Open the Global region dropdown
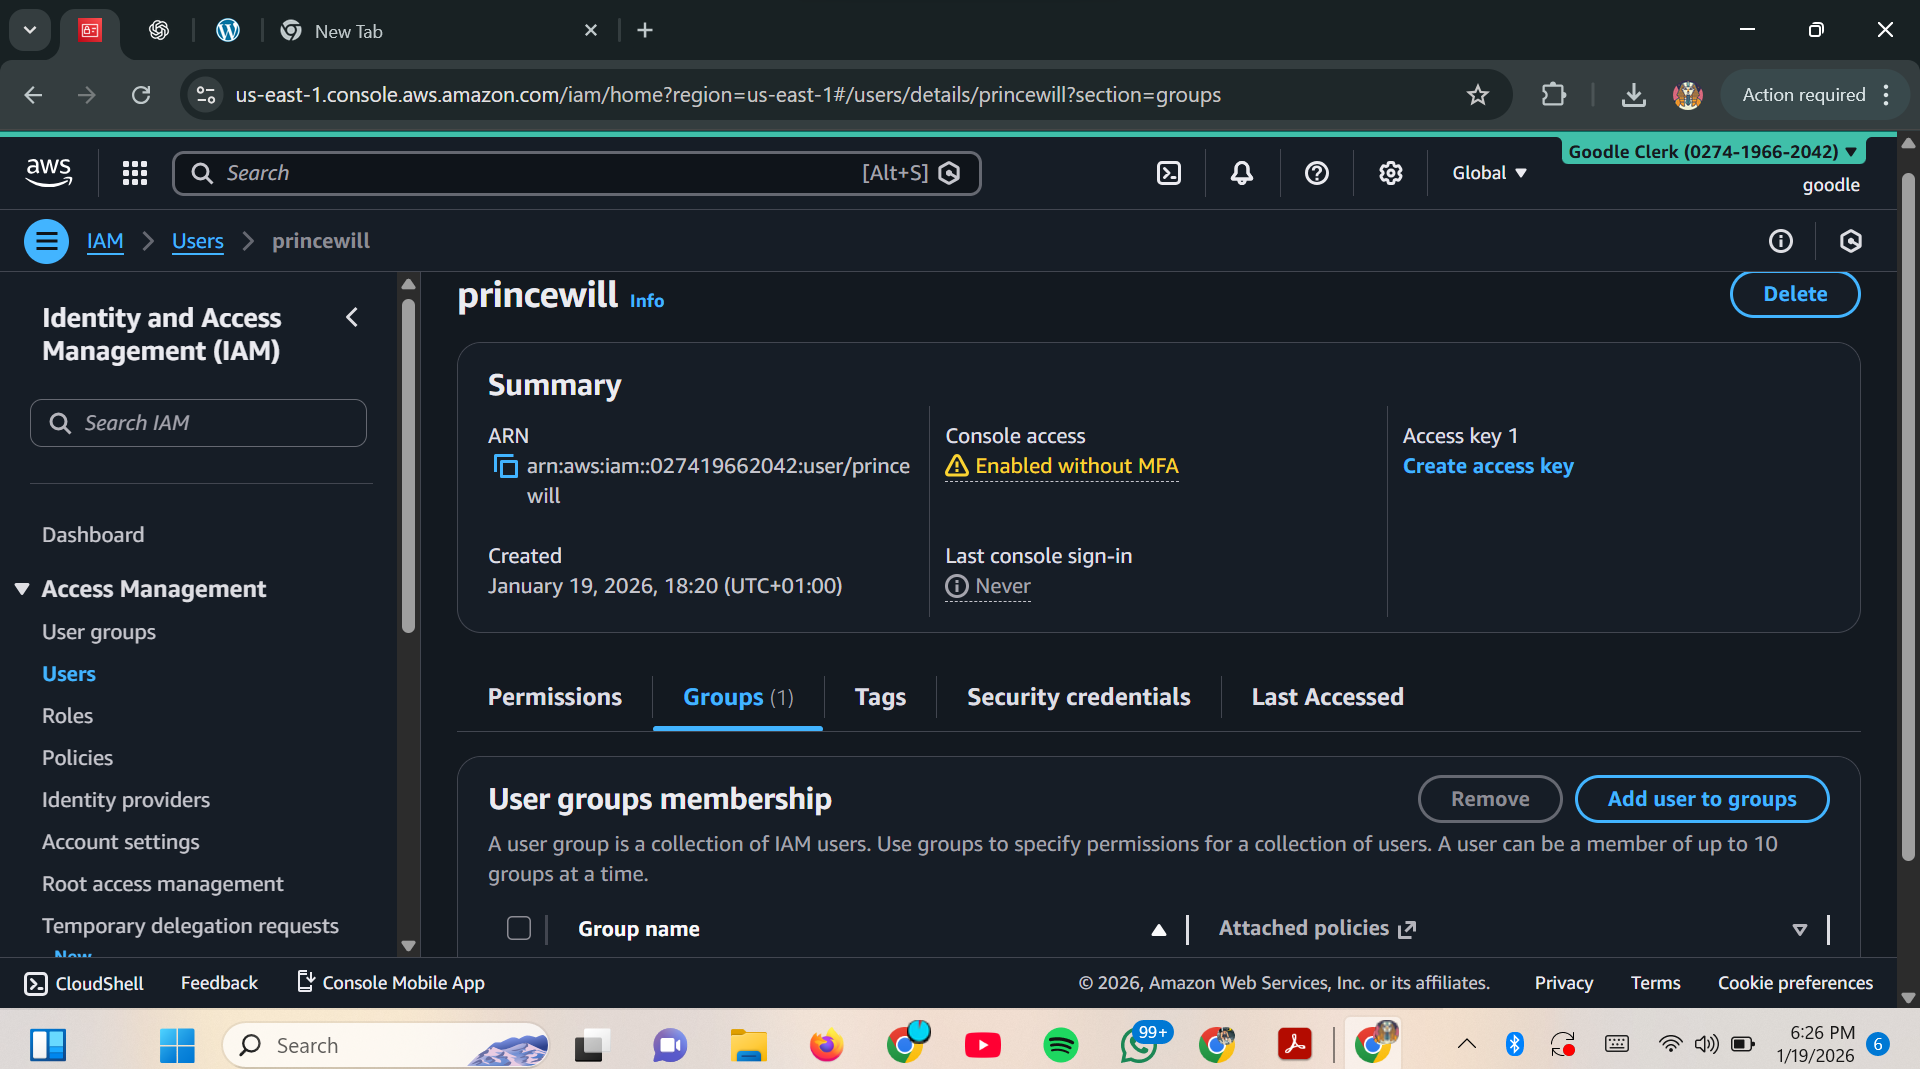The image size is (1920, 1069). point(1490,173)
